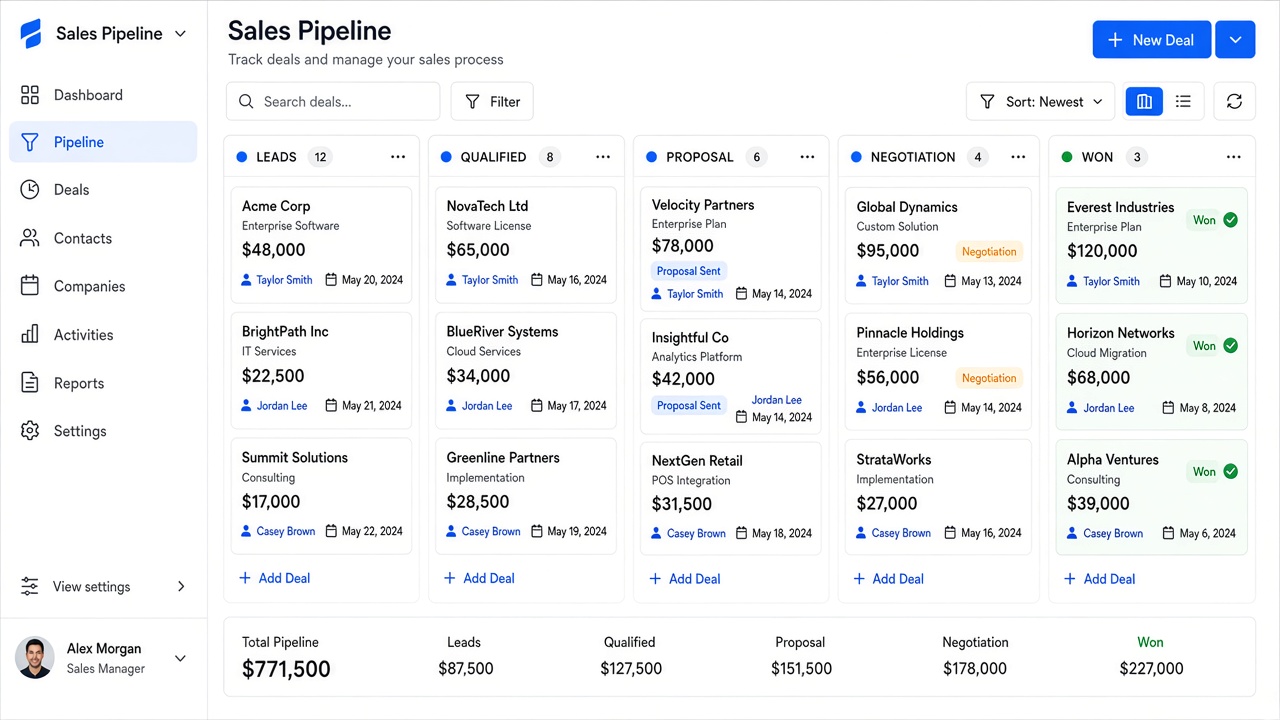Add Deal in the Won column

click(x=1100, y=579)
